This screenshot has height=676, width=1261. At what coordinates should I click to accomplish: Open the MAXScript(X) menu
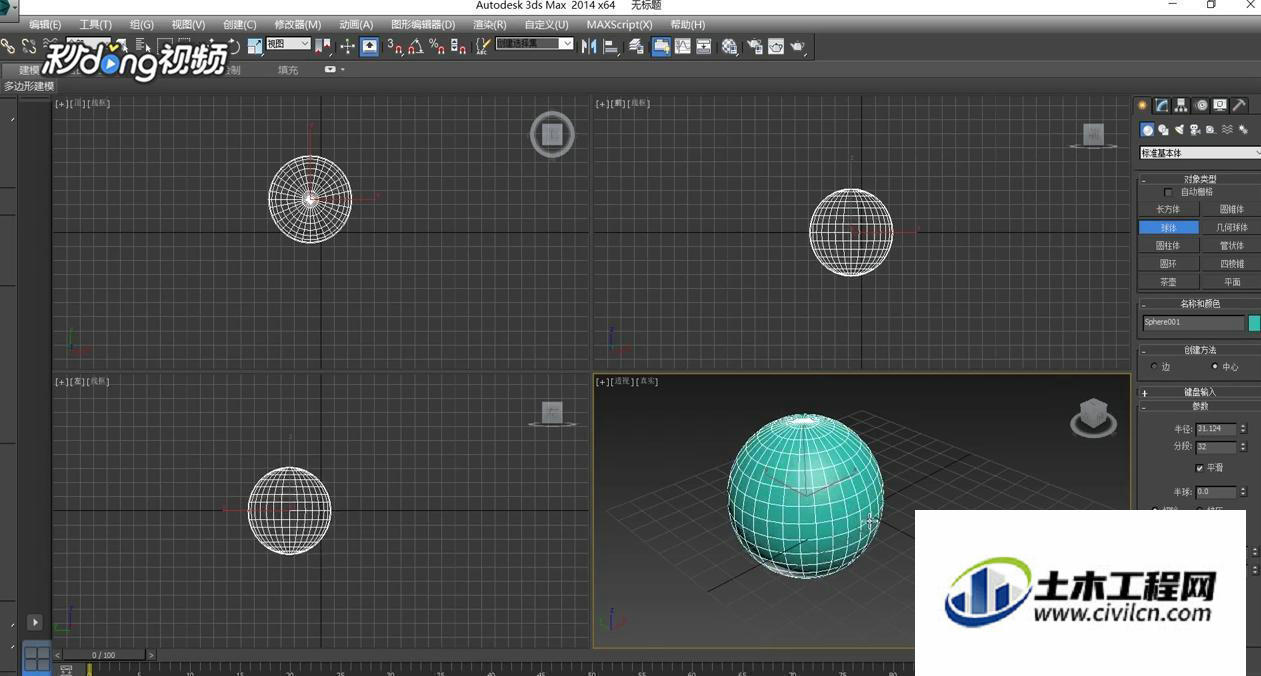click(x=619, y=24)
